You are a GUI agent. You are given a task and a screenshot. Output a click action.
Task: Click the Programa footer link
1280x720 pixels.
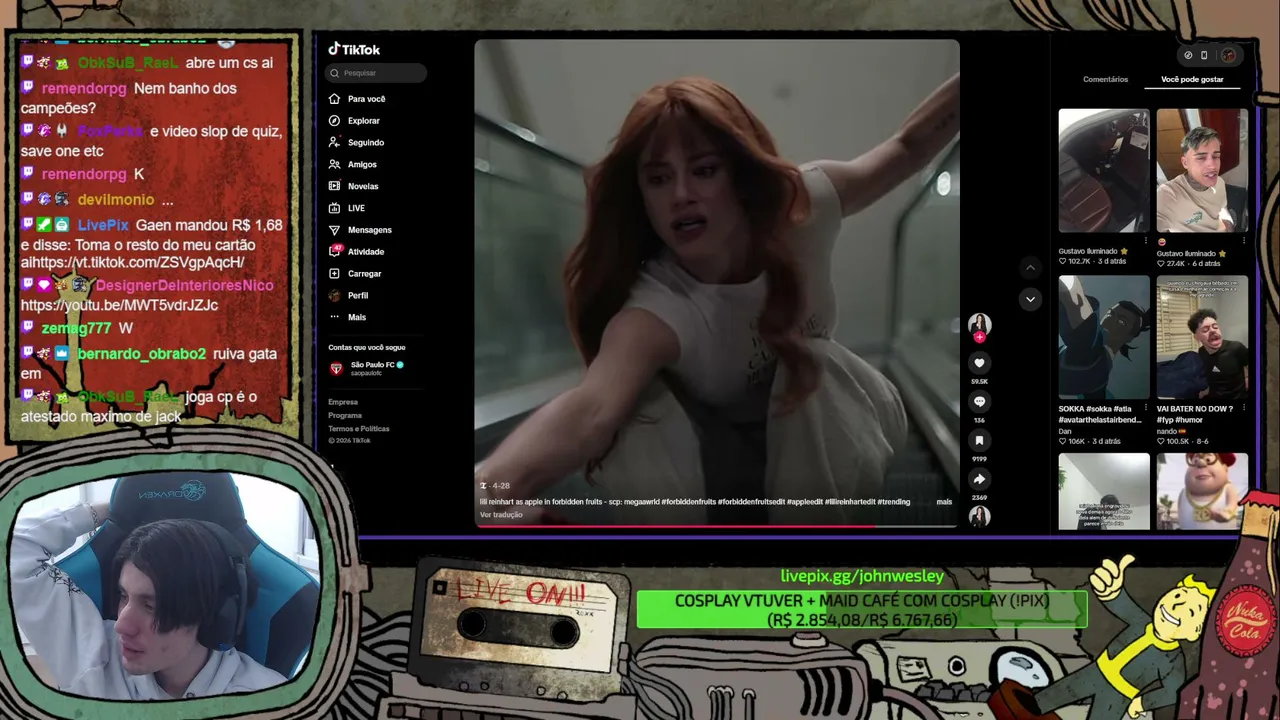tap(345, 415)
